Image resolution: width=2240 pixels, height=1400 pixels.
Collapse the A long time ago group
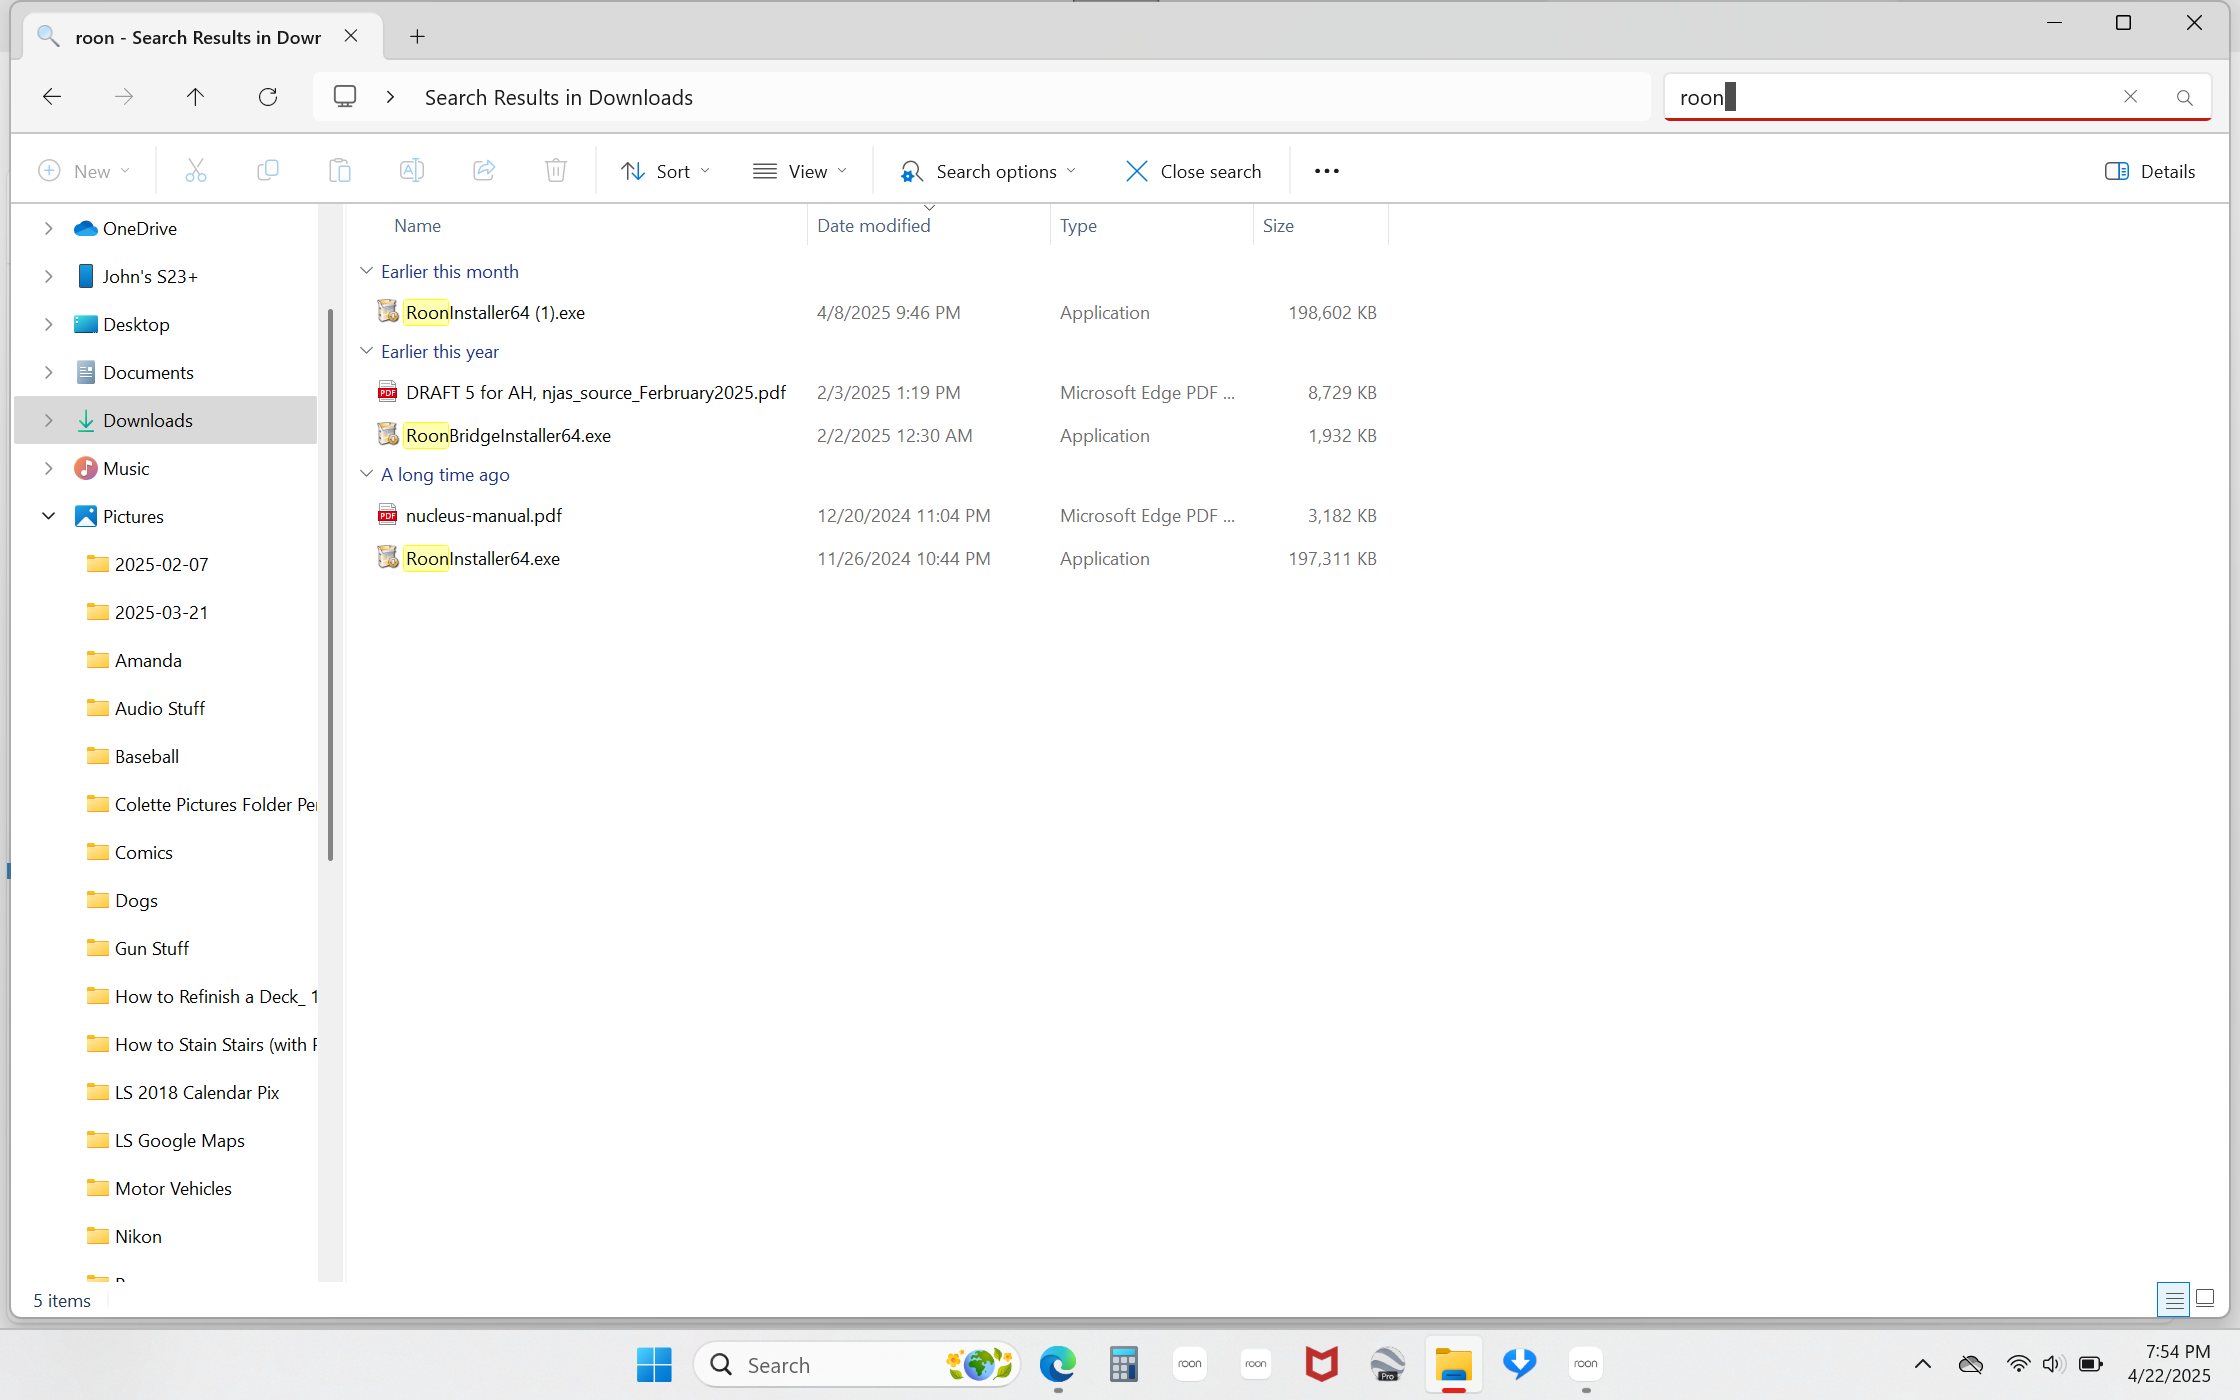(x=366, y=474)
